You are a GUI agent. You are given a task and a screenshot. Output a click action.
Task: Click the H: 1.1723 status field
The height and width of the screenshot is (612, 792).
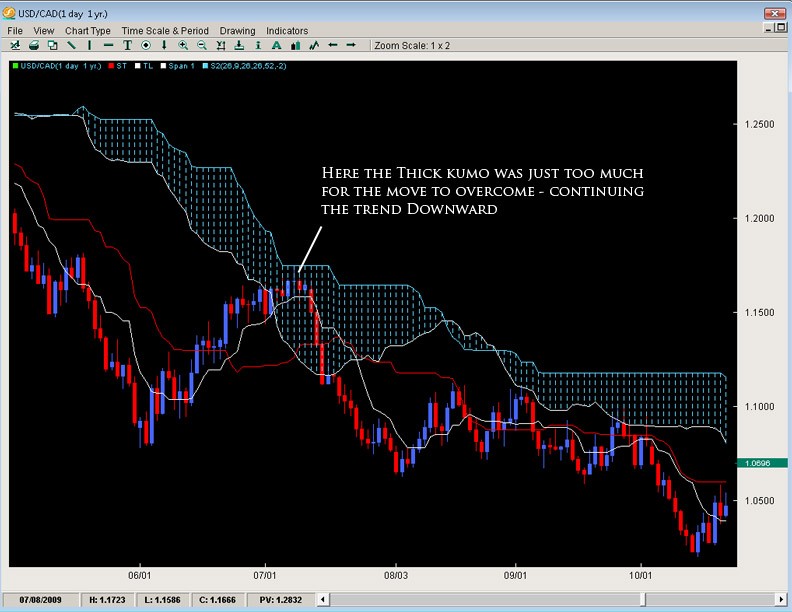click(107, 600)
